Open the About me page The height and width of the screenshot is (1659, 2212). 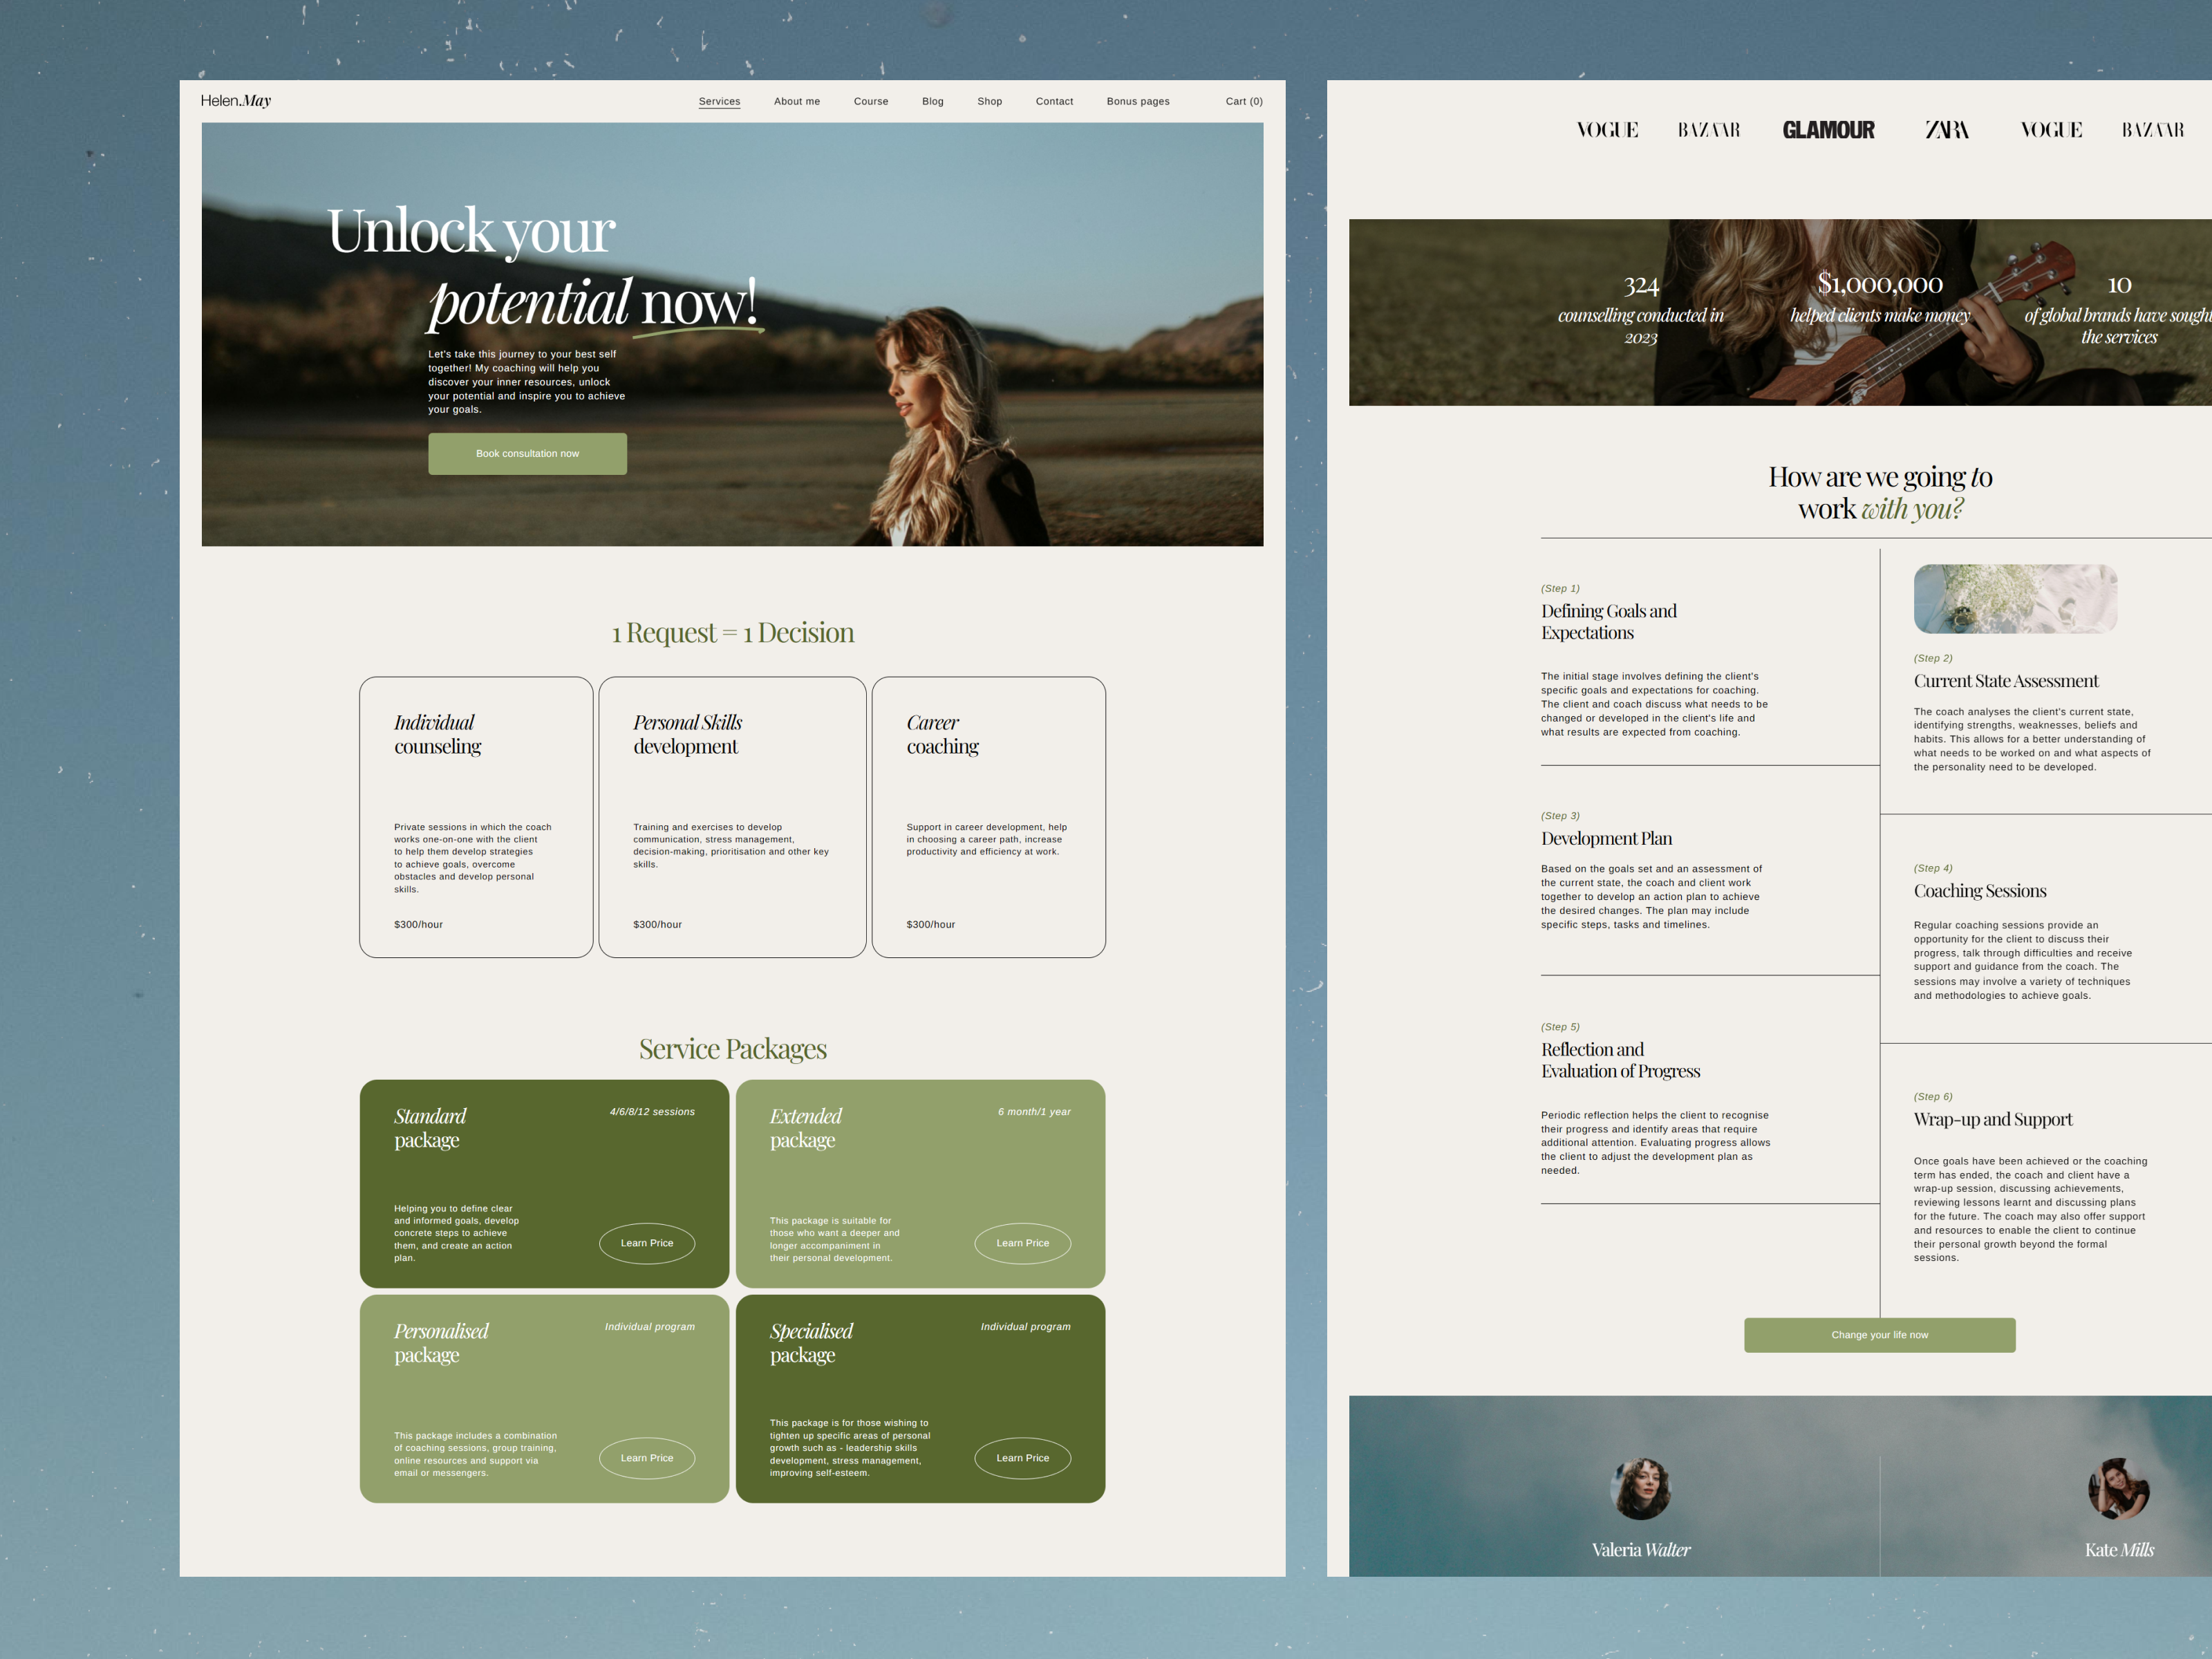tap(796, 102)
